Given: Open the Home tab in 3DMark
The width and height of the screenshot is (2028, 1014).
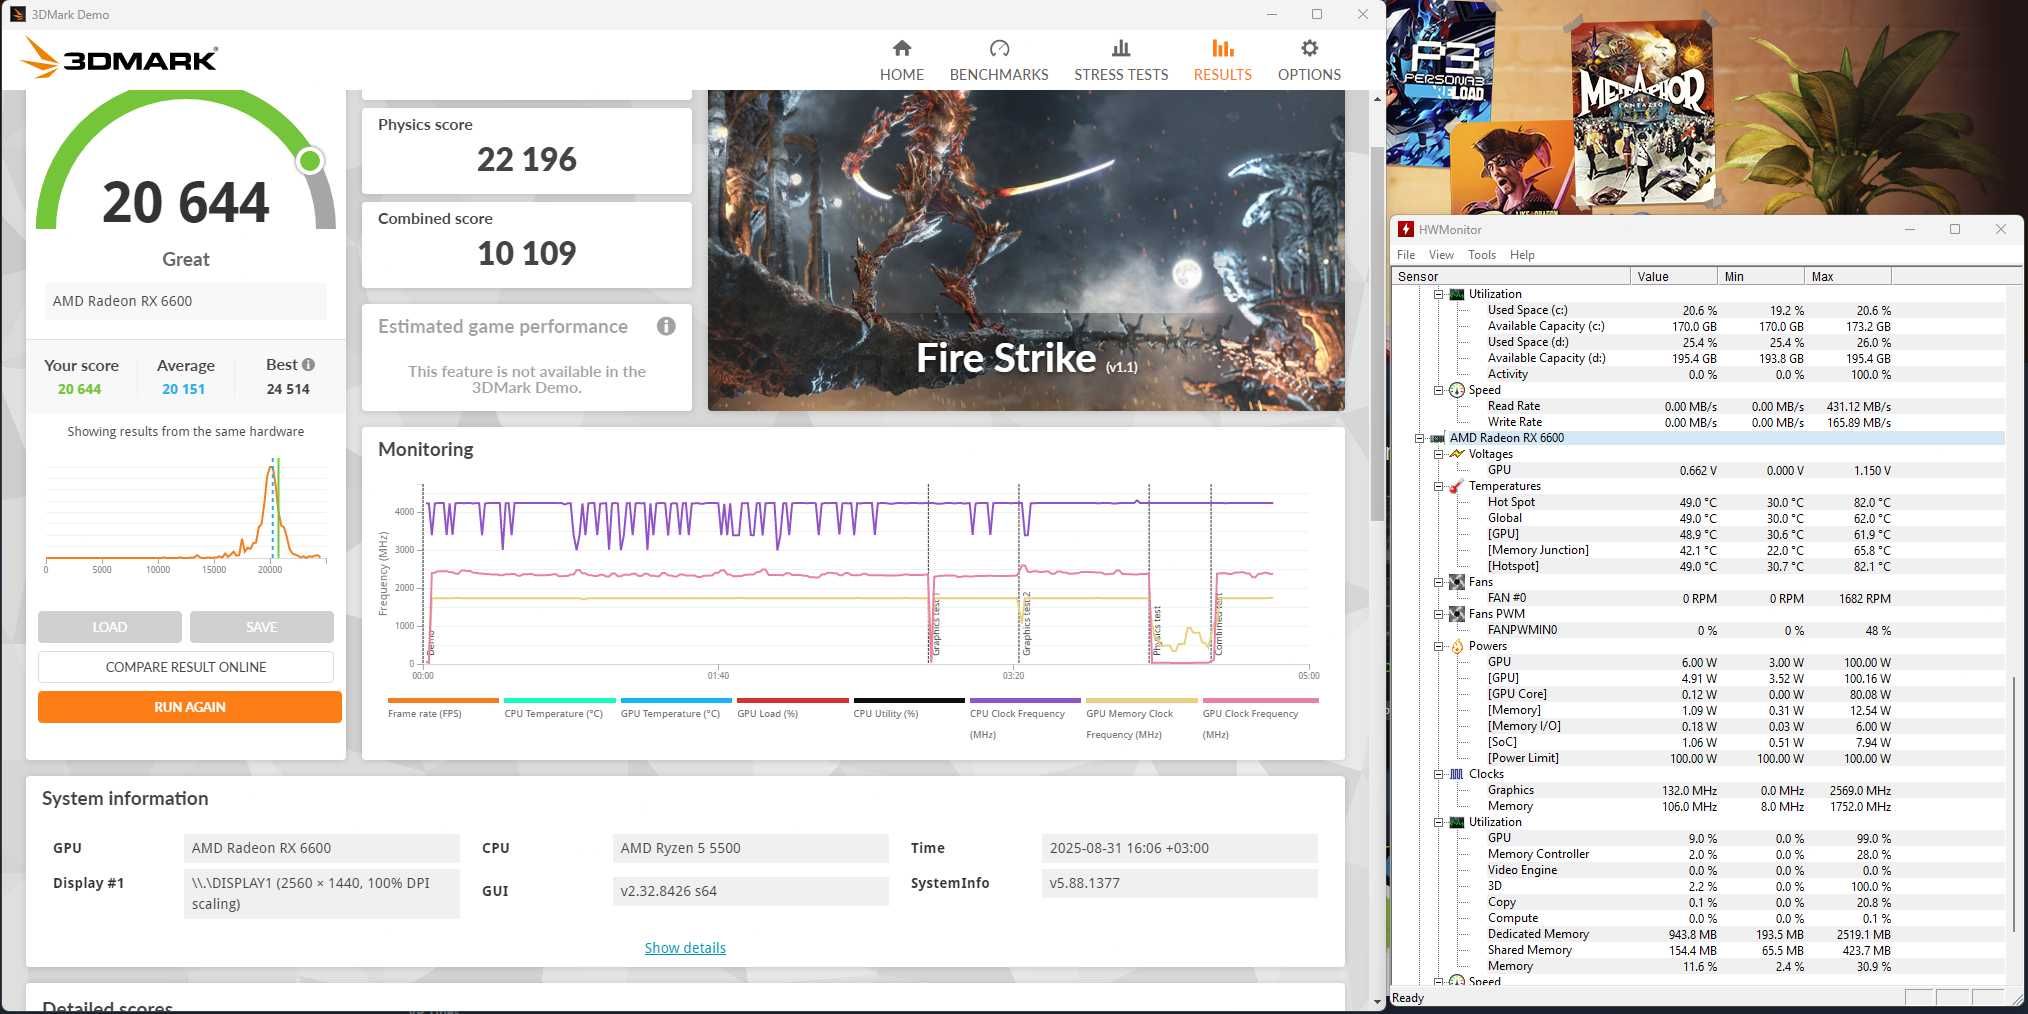Looking at the screenshot, I should point(901,60).
